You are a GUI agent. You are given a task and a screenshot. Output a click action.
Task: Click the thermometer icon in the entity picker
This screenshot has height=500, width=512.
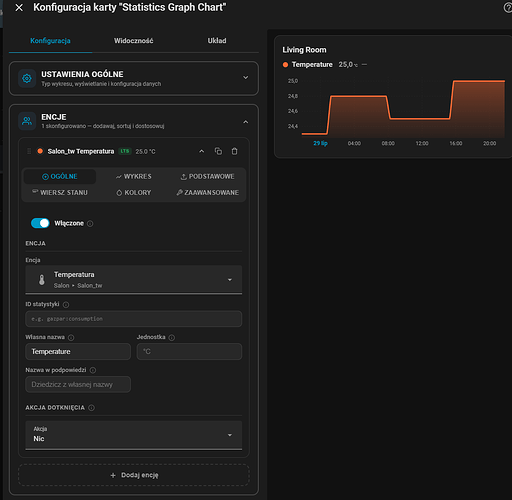(x=42, y=280)
